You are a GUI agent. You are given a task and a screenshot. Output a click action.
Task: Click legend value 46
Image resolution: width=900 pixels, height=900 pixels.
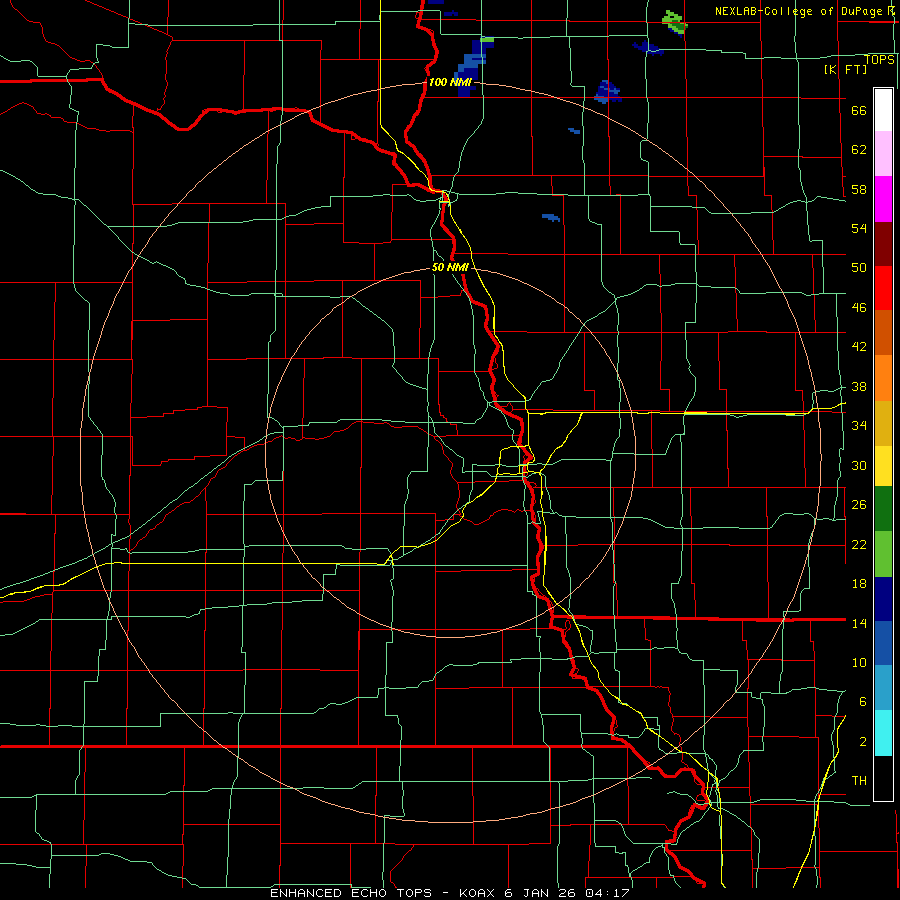859,308
